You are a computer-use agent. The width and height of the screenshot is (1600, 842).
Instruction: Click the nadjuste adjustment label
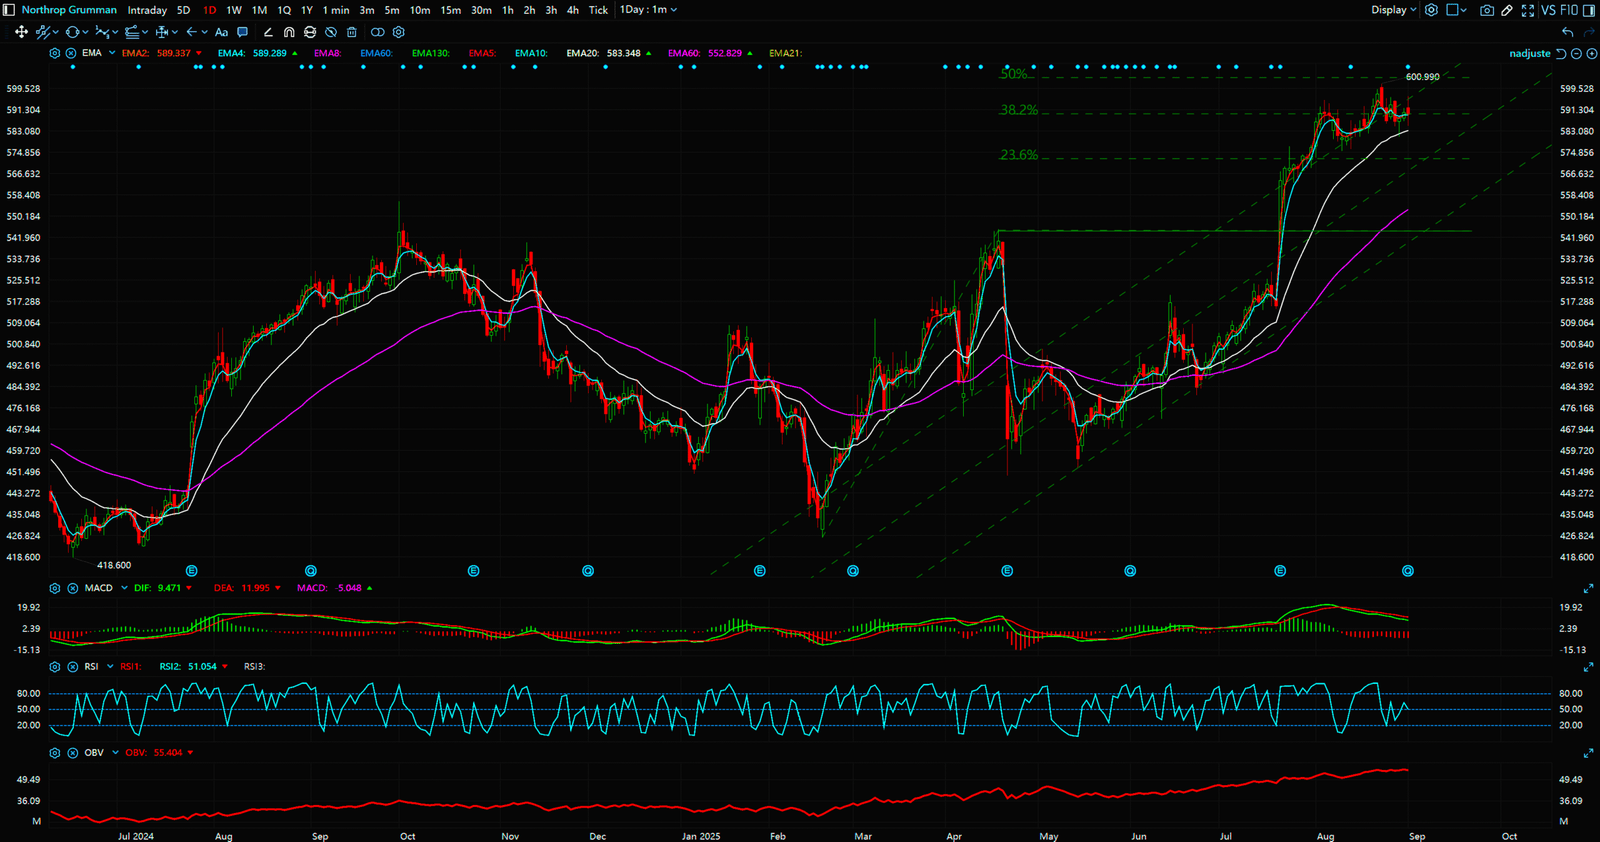tap(1529, 54)
